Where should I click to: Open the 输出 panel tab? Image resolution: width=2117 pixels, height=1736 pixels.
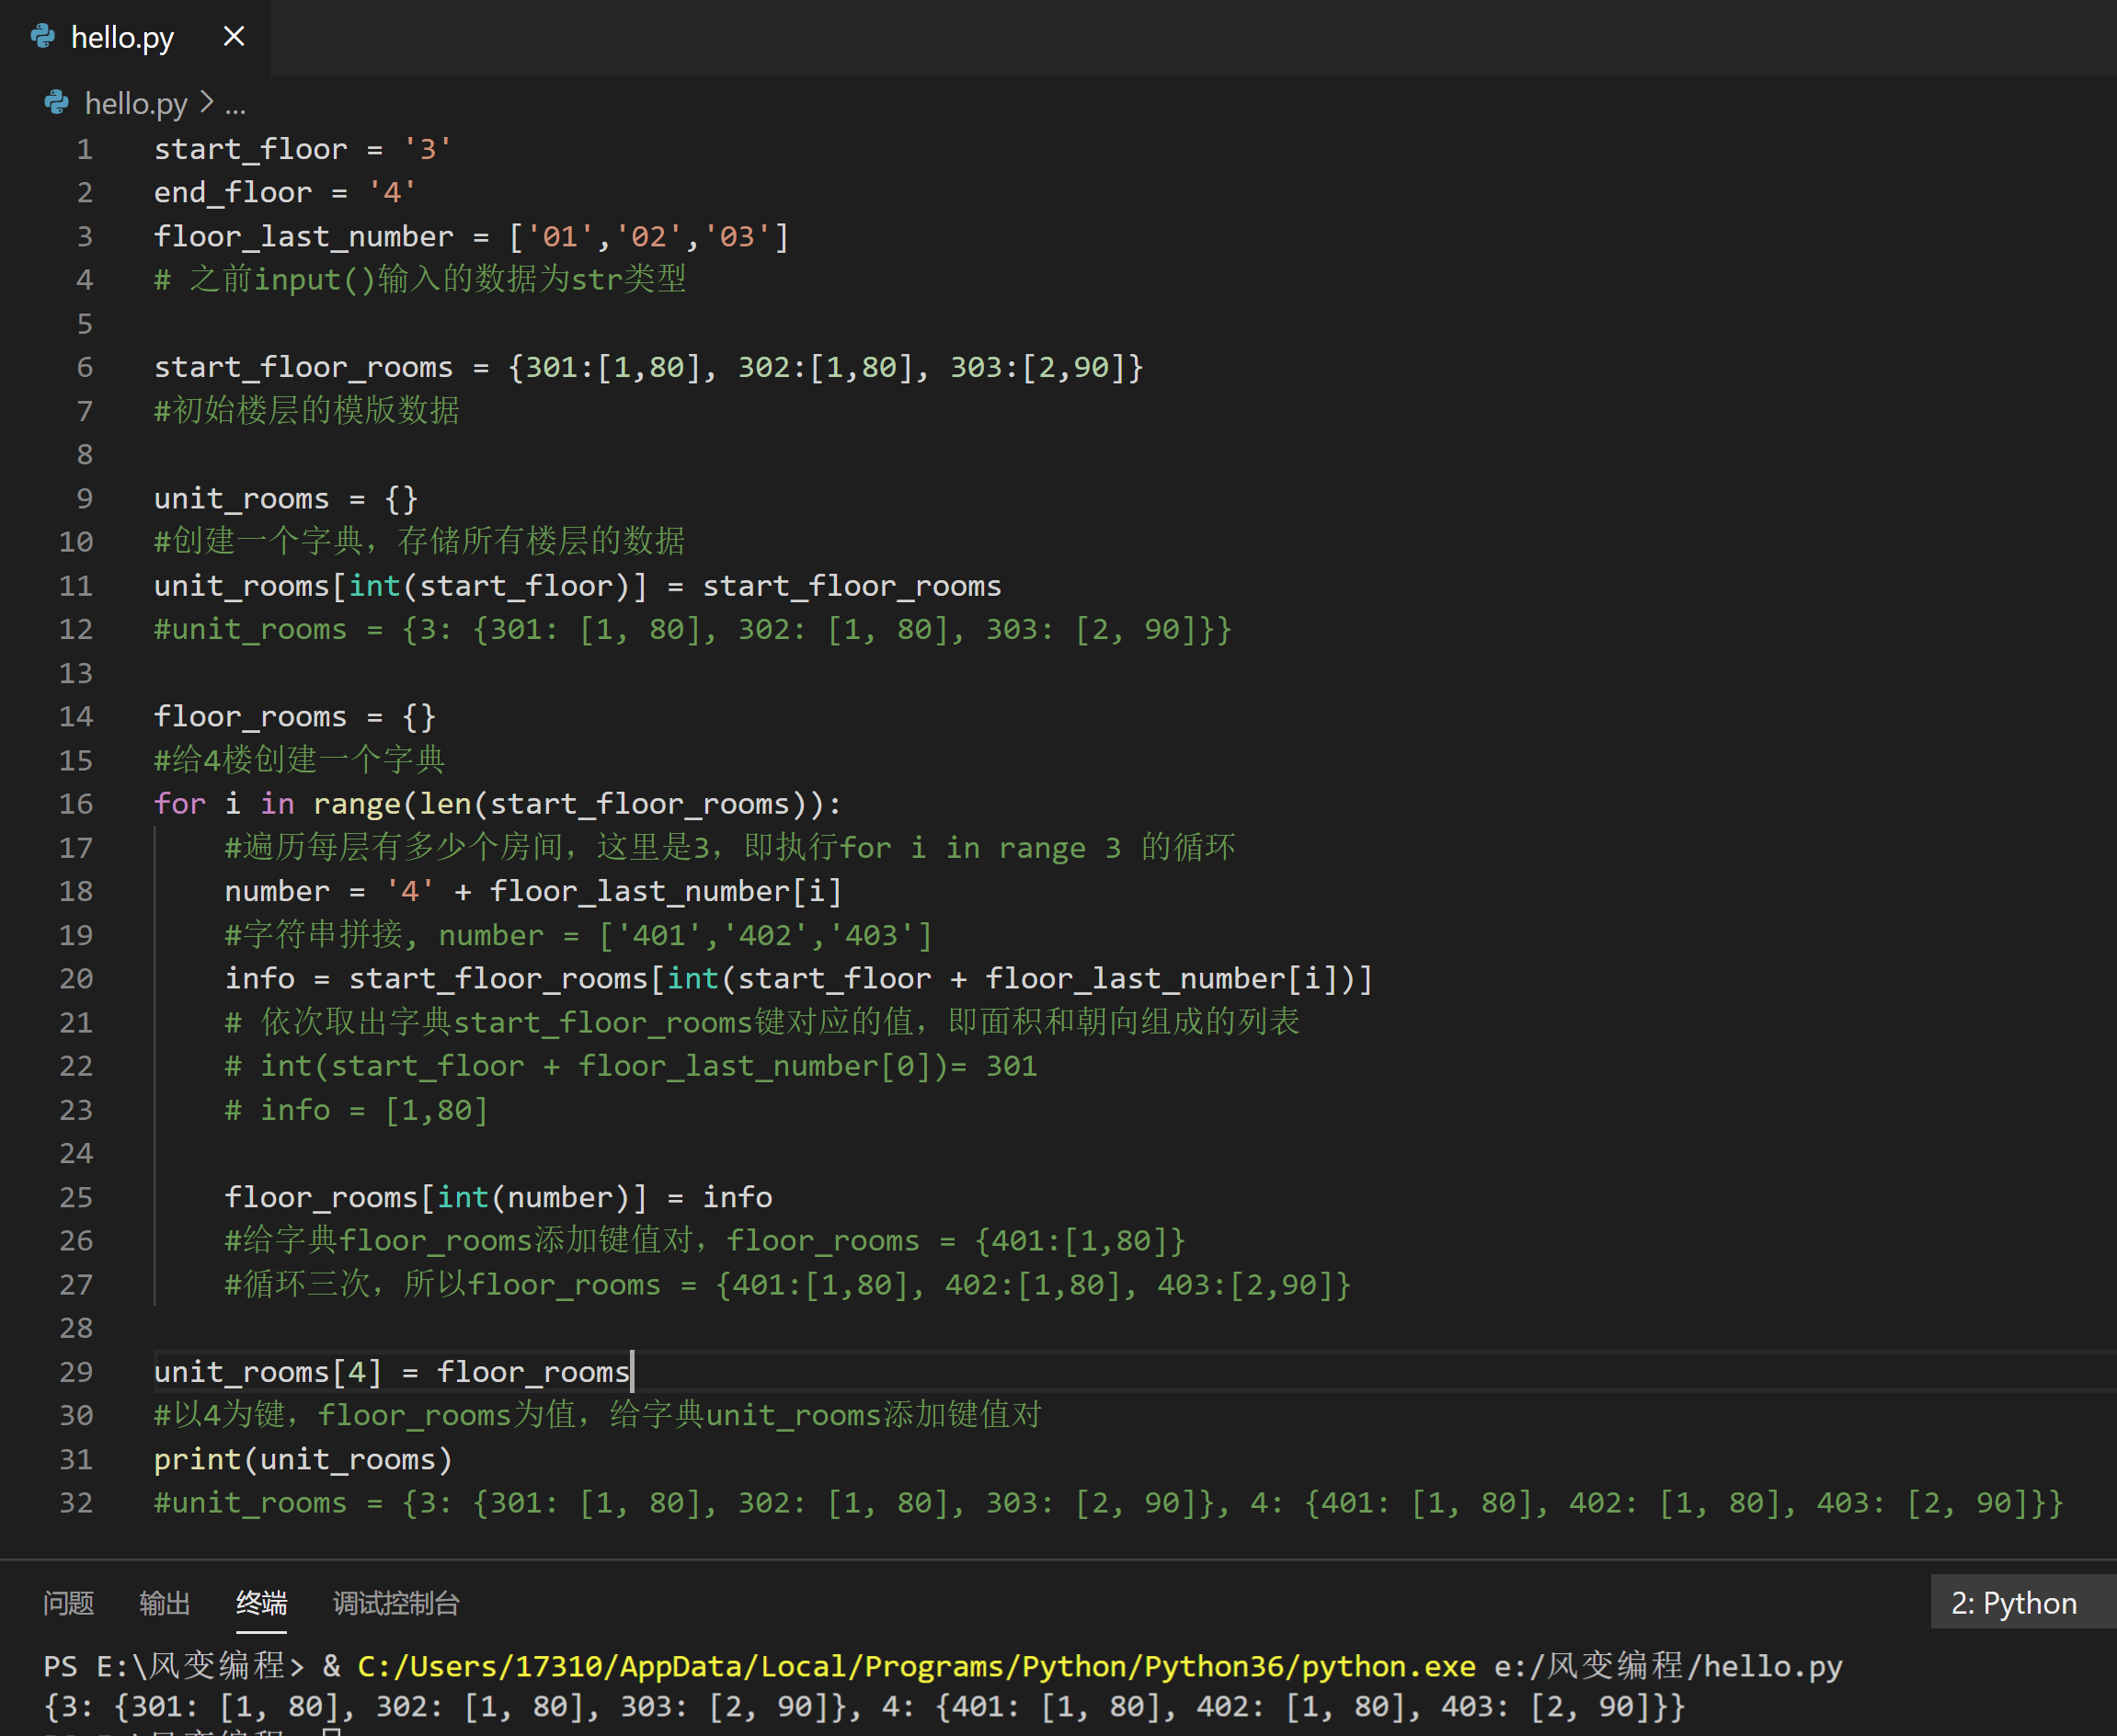coord(165,1602)
